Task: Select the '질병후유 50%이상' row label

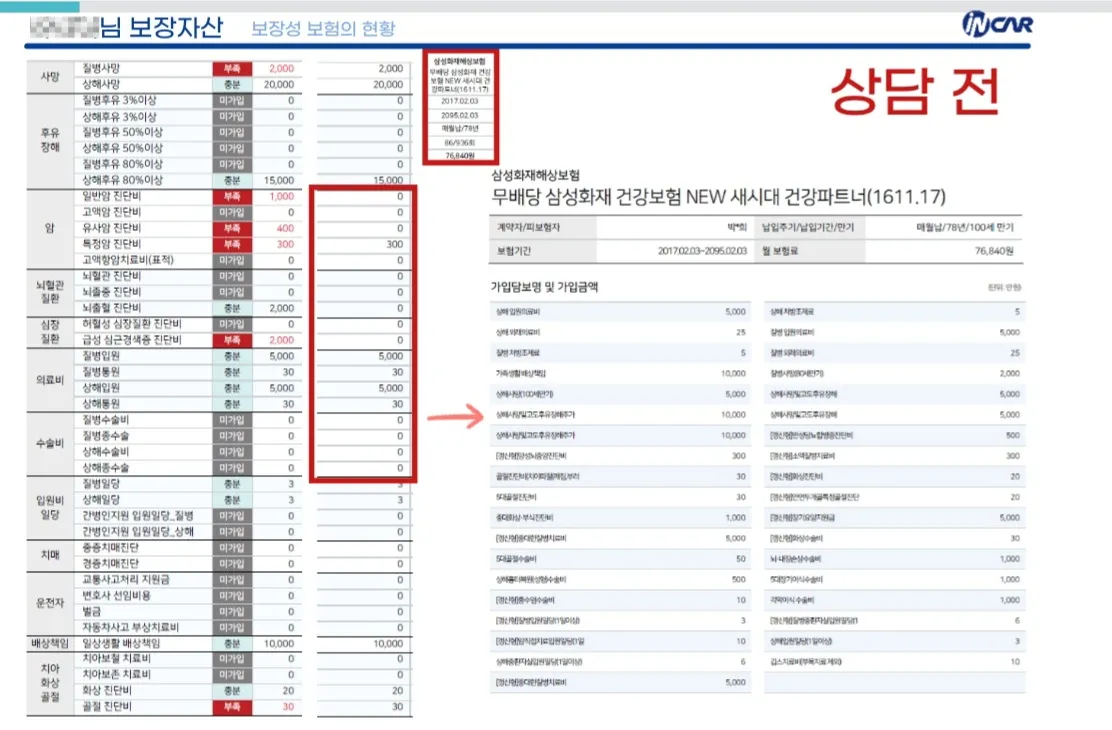Action: (123, 132)
